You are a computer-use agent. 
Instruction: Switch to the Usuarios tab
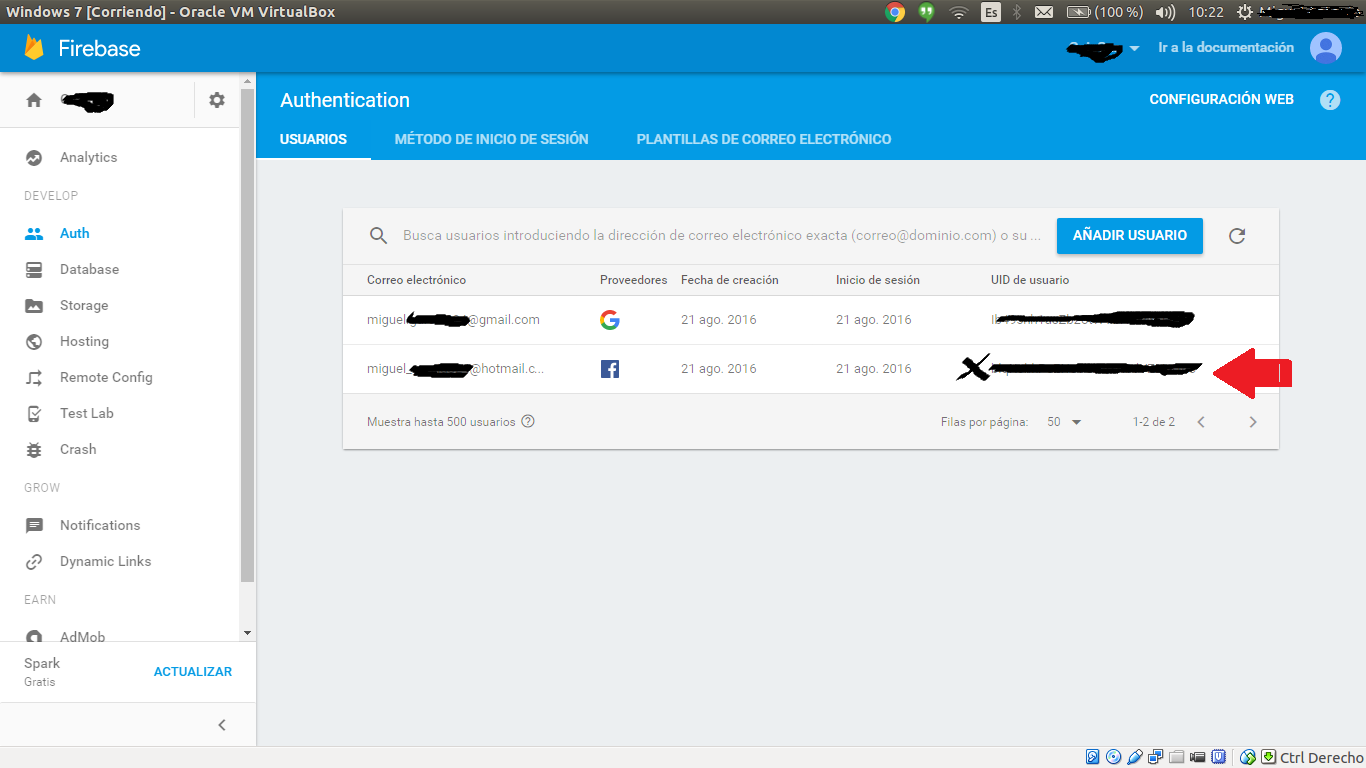[313, 139]
